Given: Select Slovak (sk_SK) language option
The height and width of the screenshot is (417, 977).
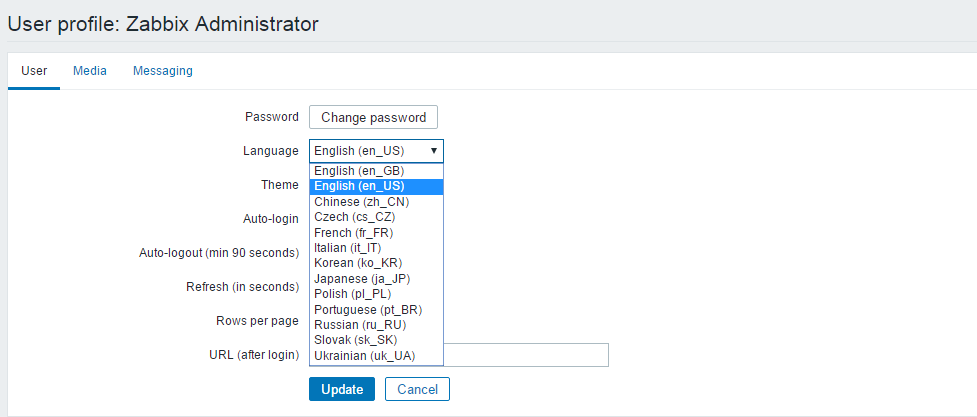Looking at the screenshot, I should click(x=375, y=340).
